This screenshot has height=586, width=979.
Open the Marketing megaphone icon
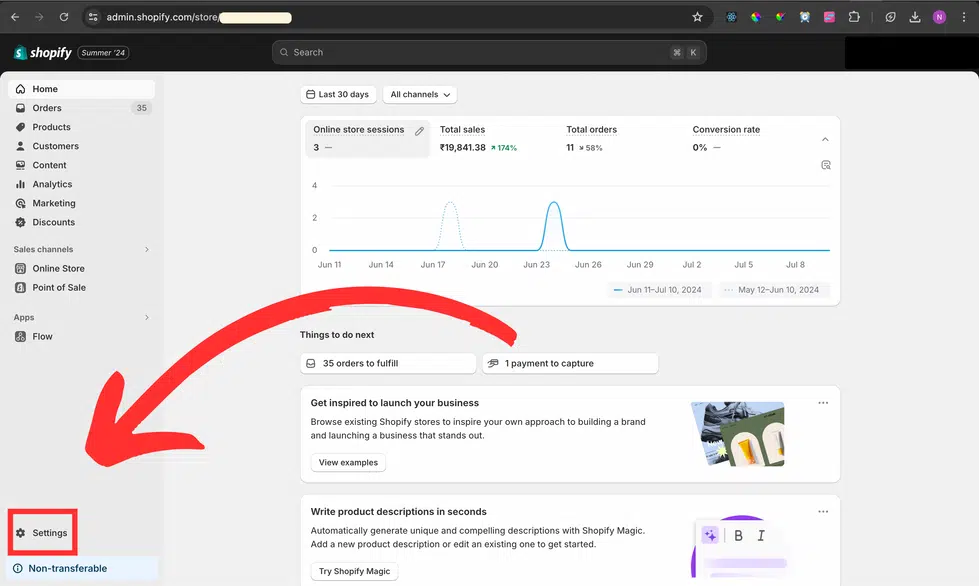22,203
